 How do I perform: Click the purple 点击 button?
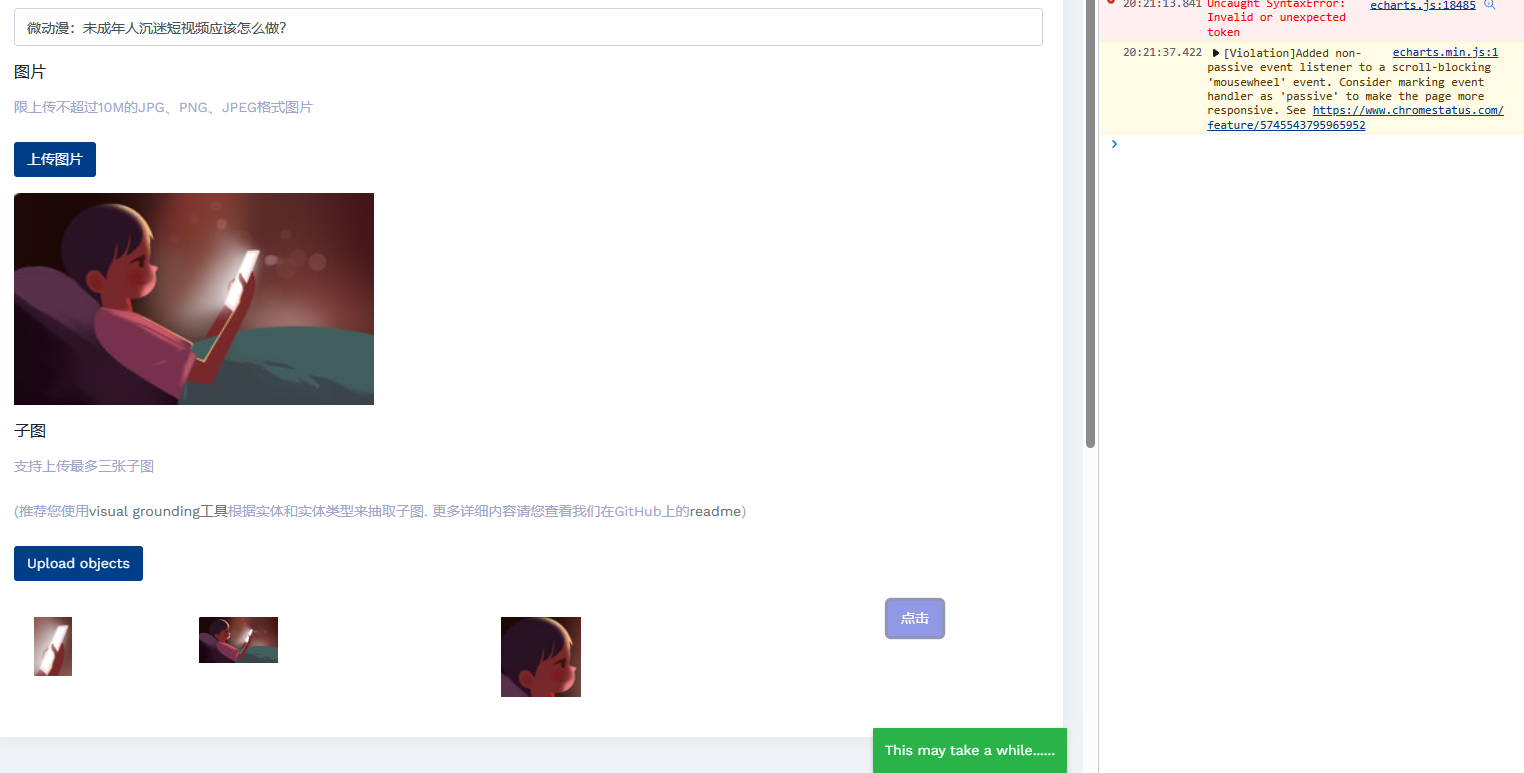click(x=914, y=618)
